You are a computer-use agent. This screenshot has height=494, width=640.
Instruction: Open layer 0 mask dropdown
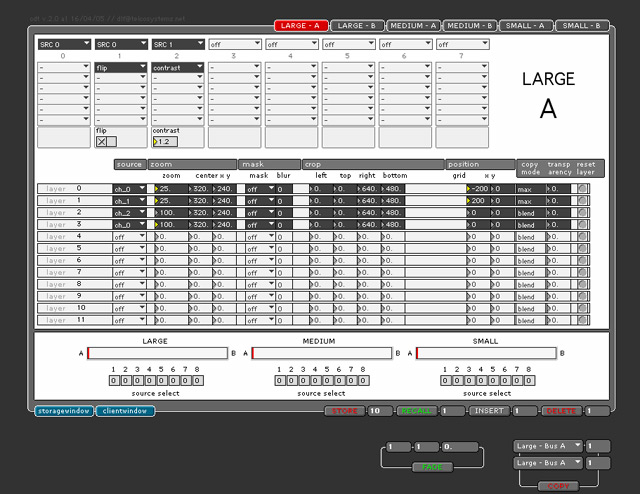(x=260, y=189)
